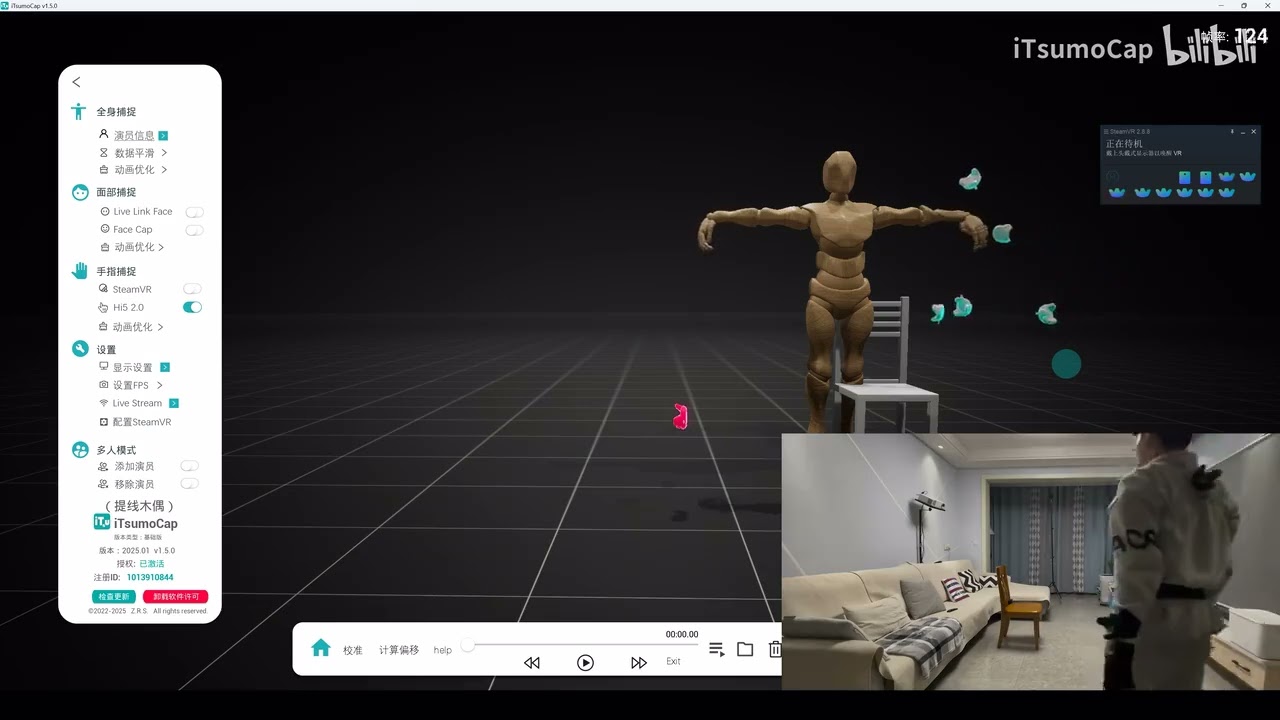The width and height of the screenshot is (1280, 720).
Task: Click the 数据平滑 label
Action: (134, 153)
